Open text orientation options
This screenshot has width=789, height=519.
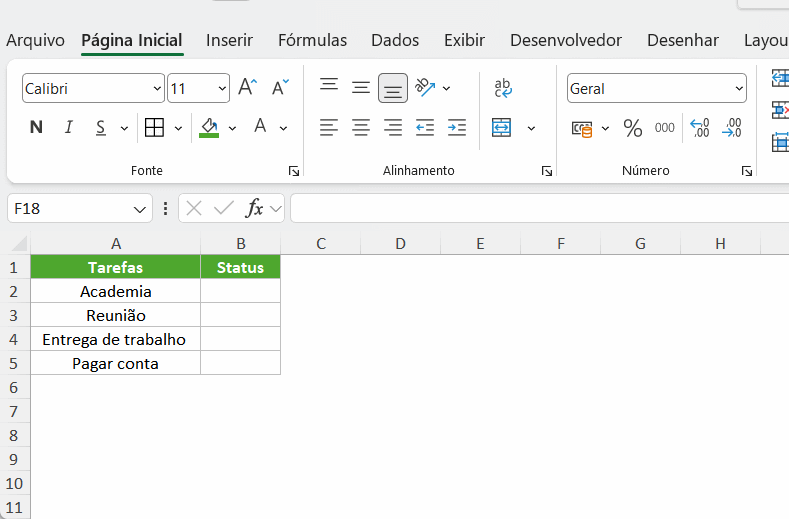click(425, 88)
